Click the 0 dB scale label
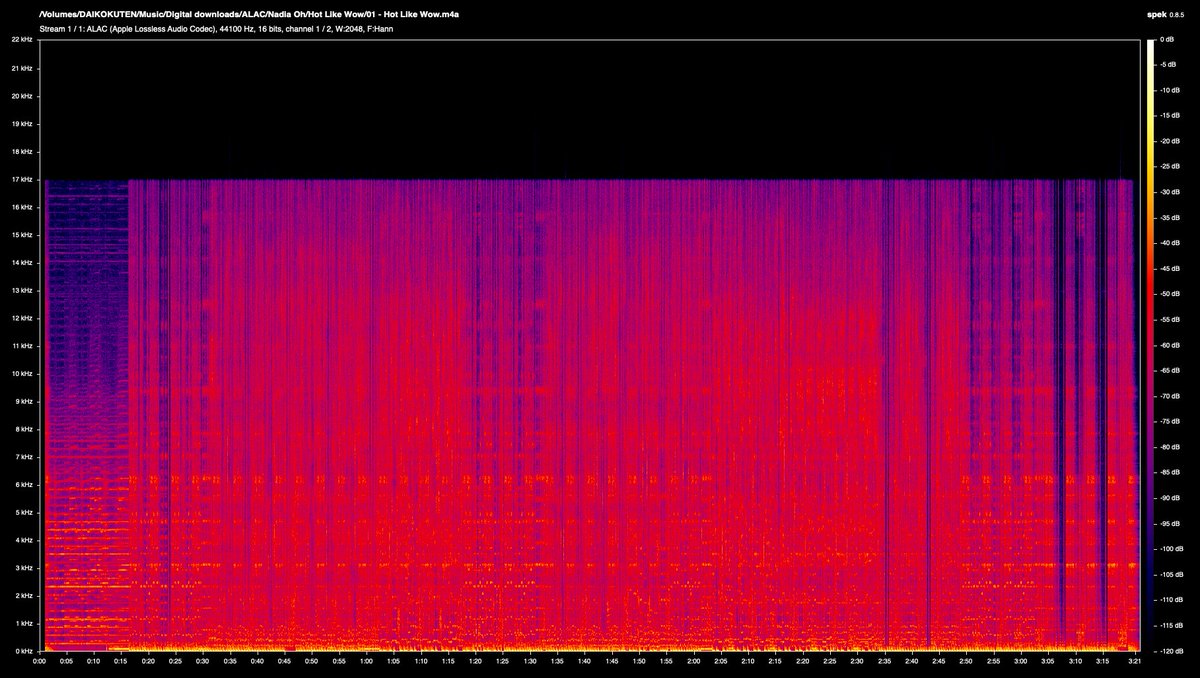The width and height of the screenshot is (1200, 678). coord(1167,39)
